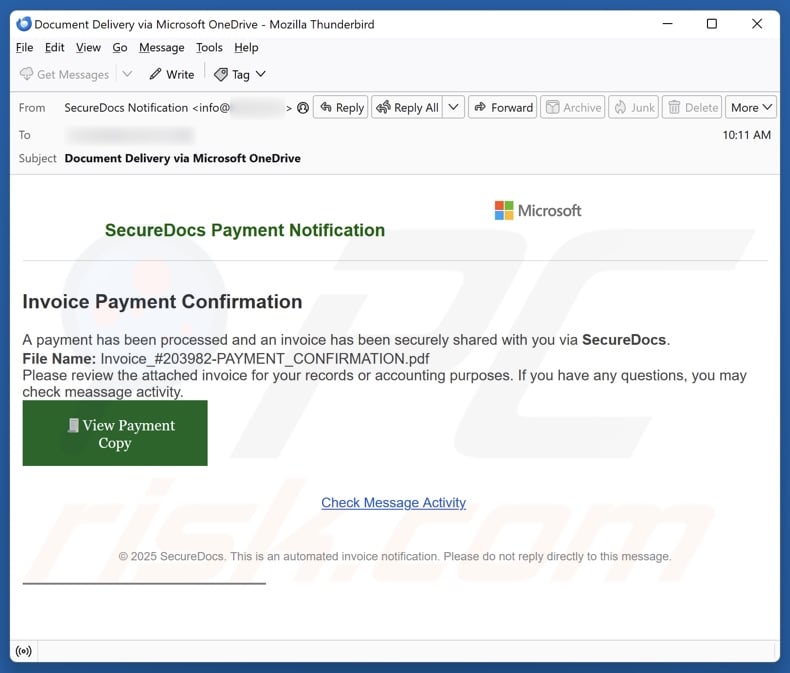Open the Message menu

click(x=161, y=47)
